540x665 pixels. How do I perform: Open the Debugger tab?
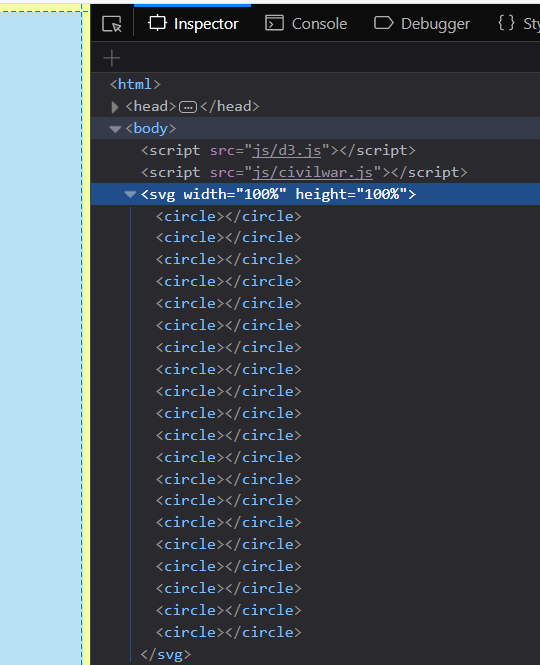click(422, 24)
